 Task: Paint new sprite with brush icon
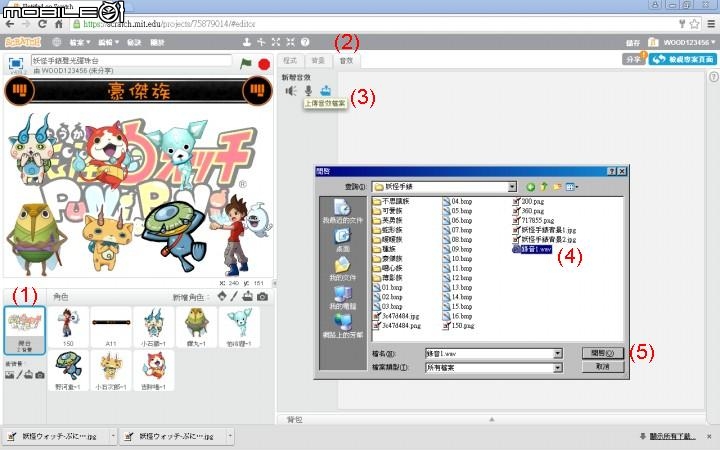tap(234, 297)
